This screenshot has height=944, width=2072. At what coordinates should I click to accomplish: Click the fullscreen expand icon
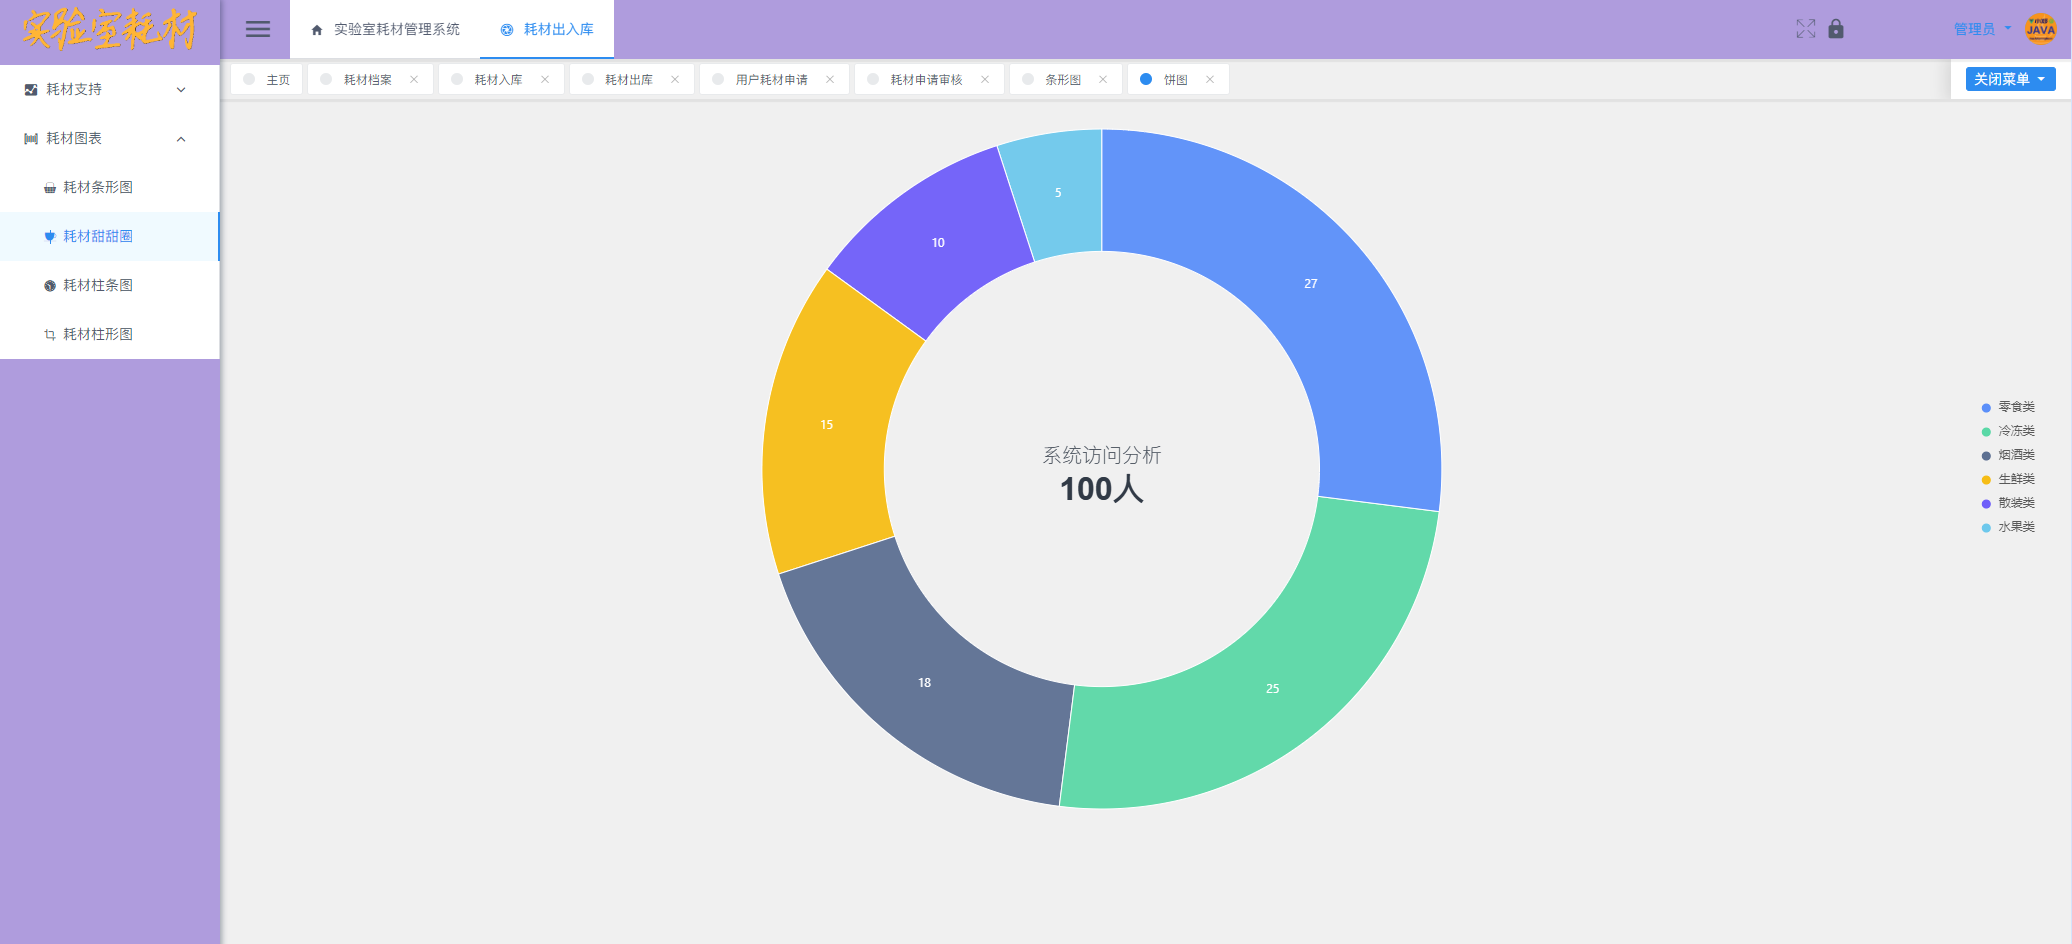[x=1805, y=29]
